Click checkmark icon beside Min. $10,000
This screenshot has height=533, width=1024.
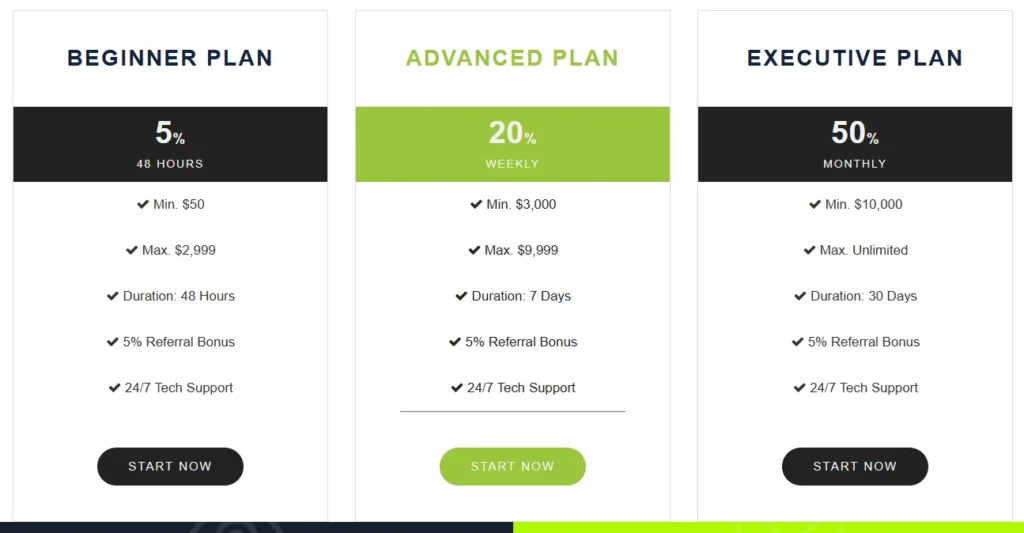pos(815,204)
